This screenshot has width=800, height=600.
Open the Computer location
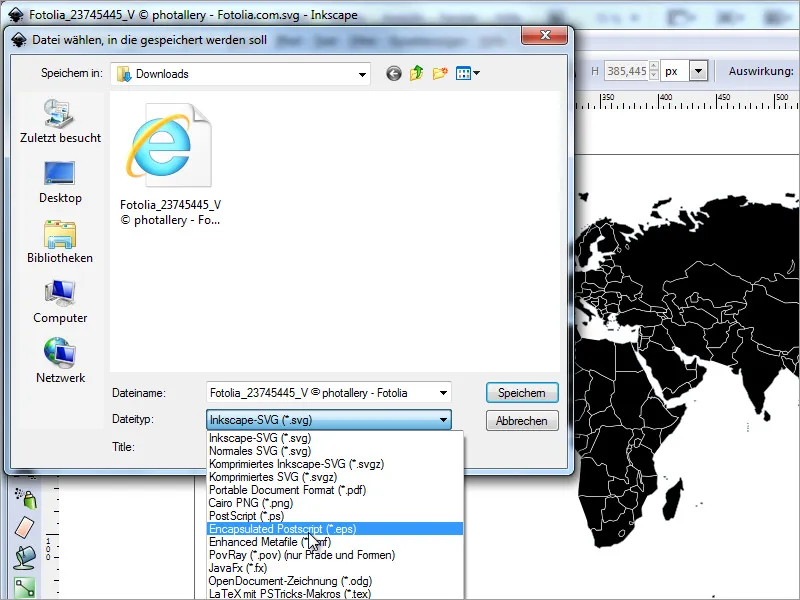pos(60,302)
